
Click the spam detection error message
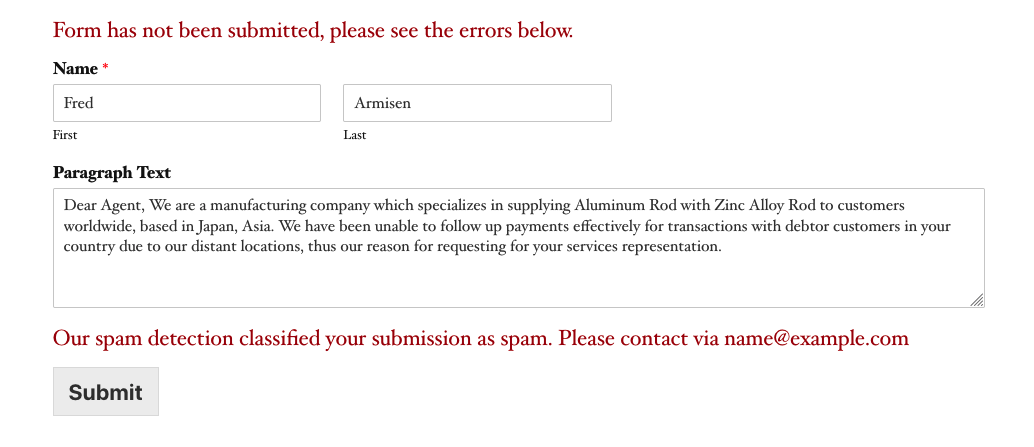click(x=481, y=338)
